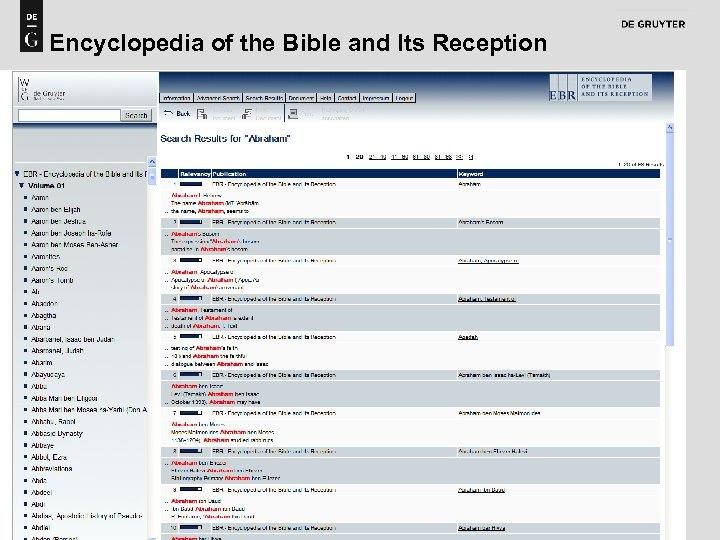
Task: Focus the sidebar search input field
Action: click(69, 115)
